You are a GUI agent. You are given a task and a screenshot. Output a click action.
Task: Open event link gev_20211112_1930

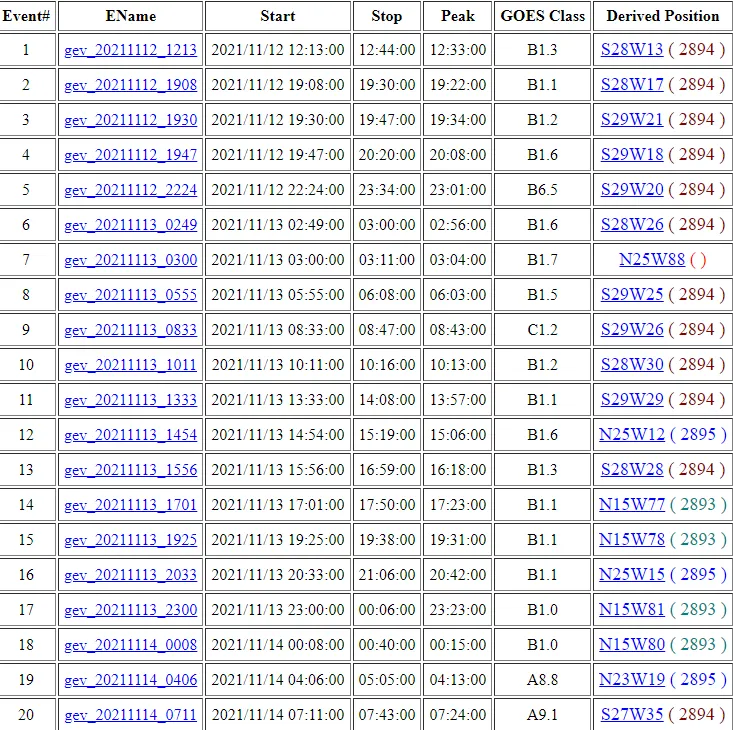pyautogui.click(x=130, y=120)
